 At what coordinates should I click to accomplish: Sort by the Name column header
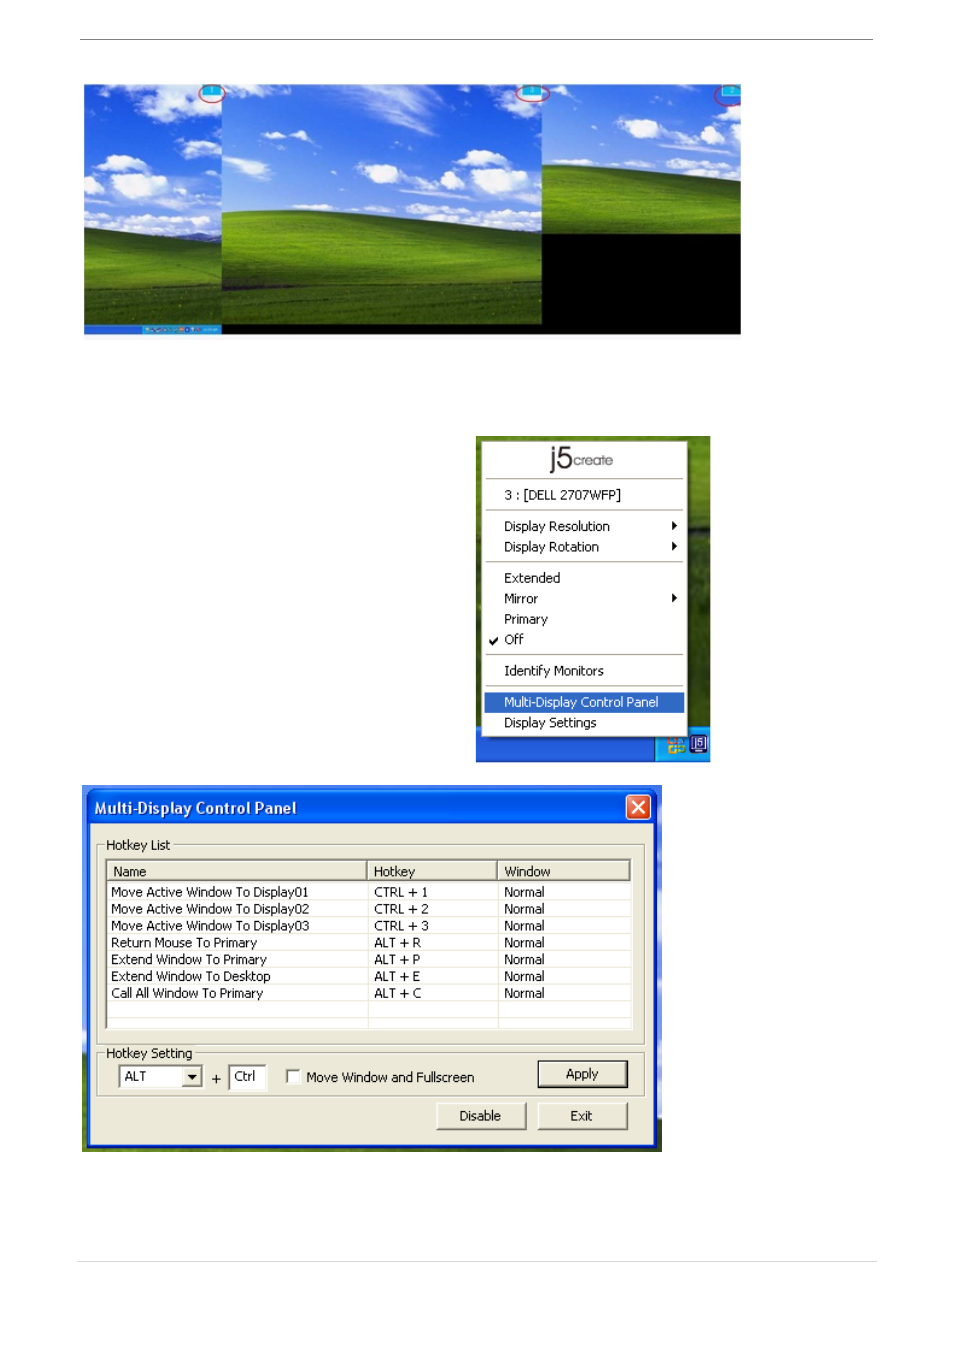237,872
